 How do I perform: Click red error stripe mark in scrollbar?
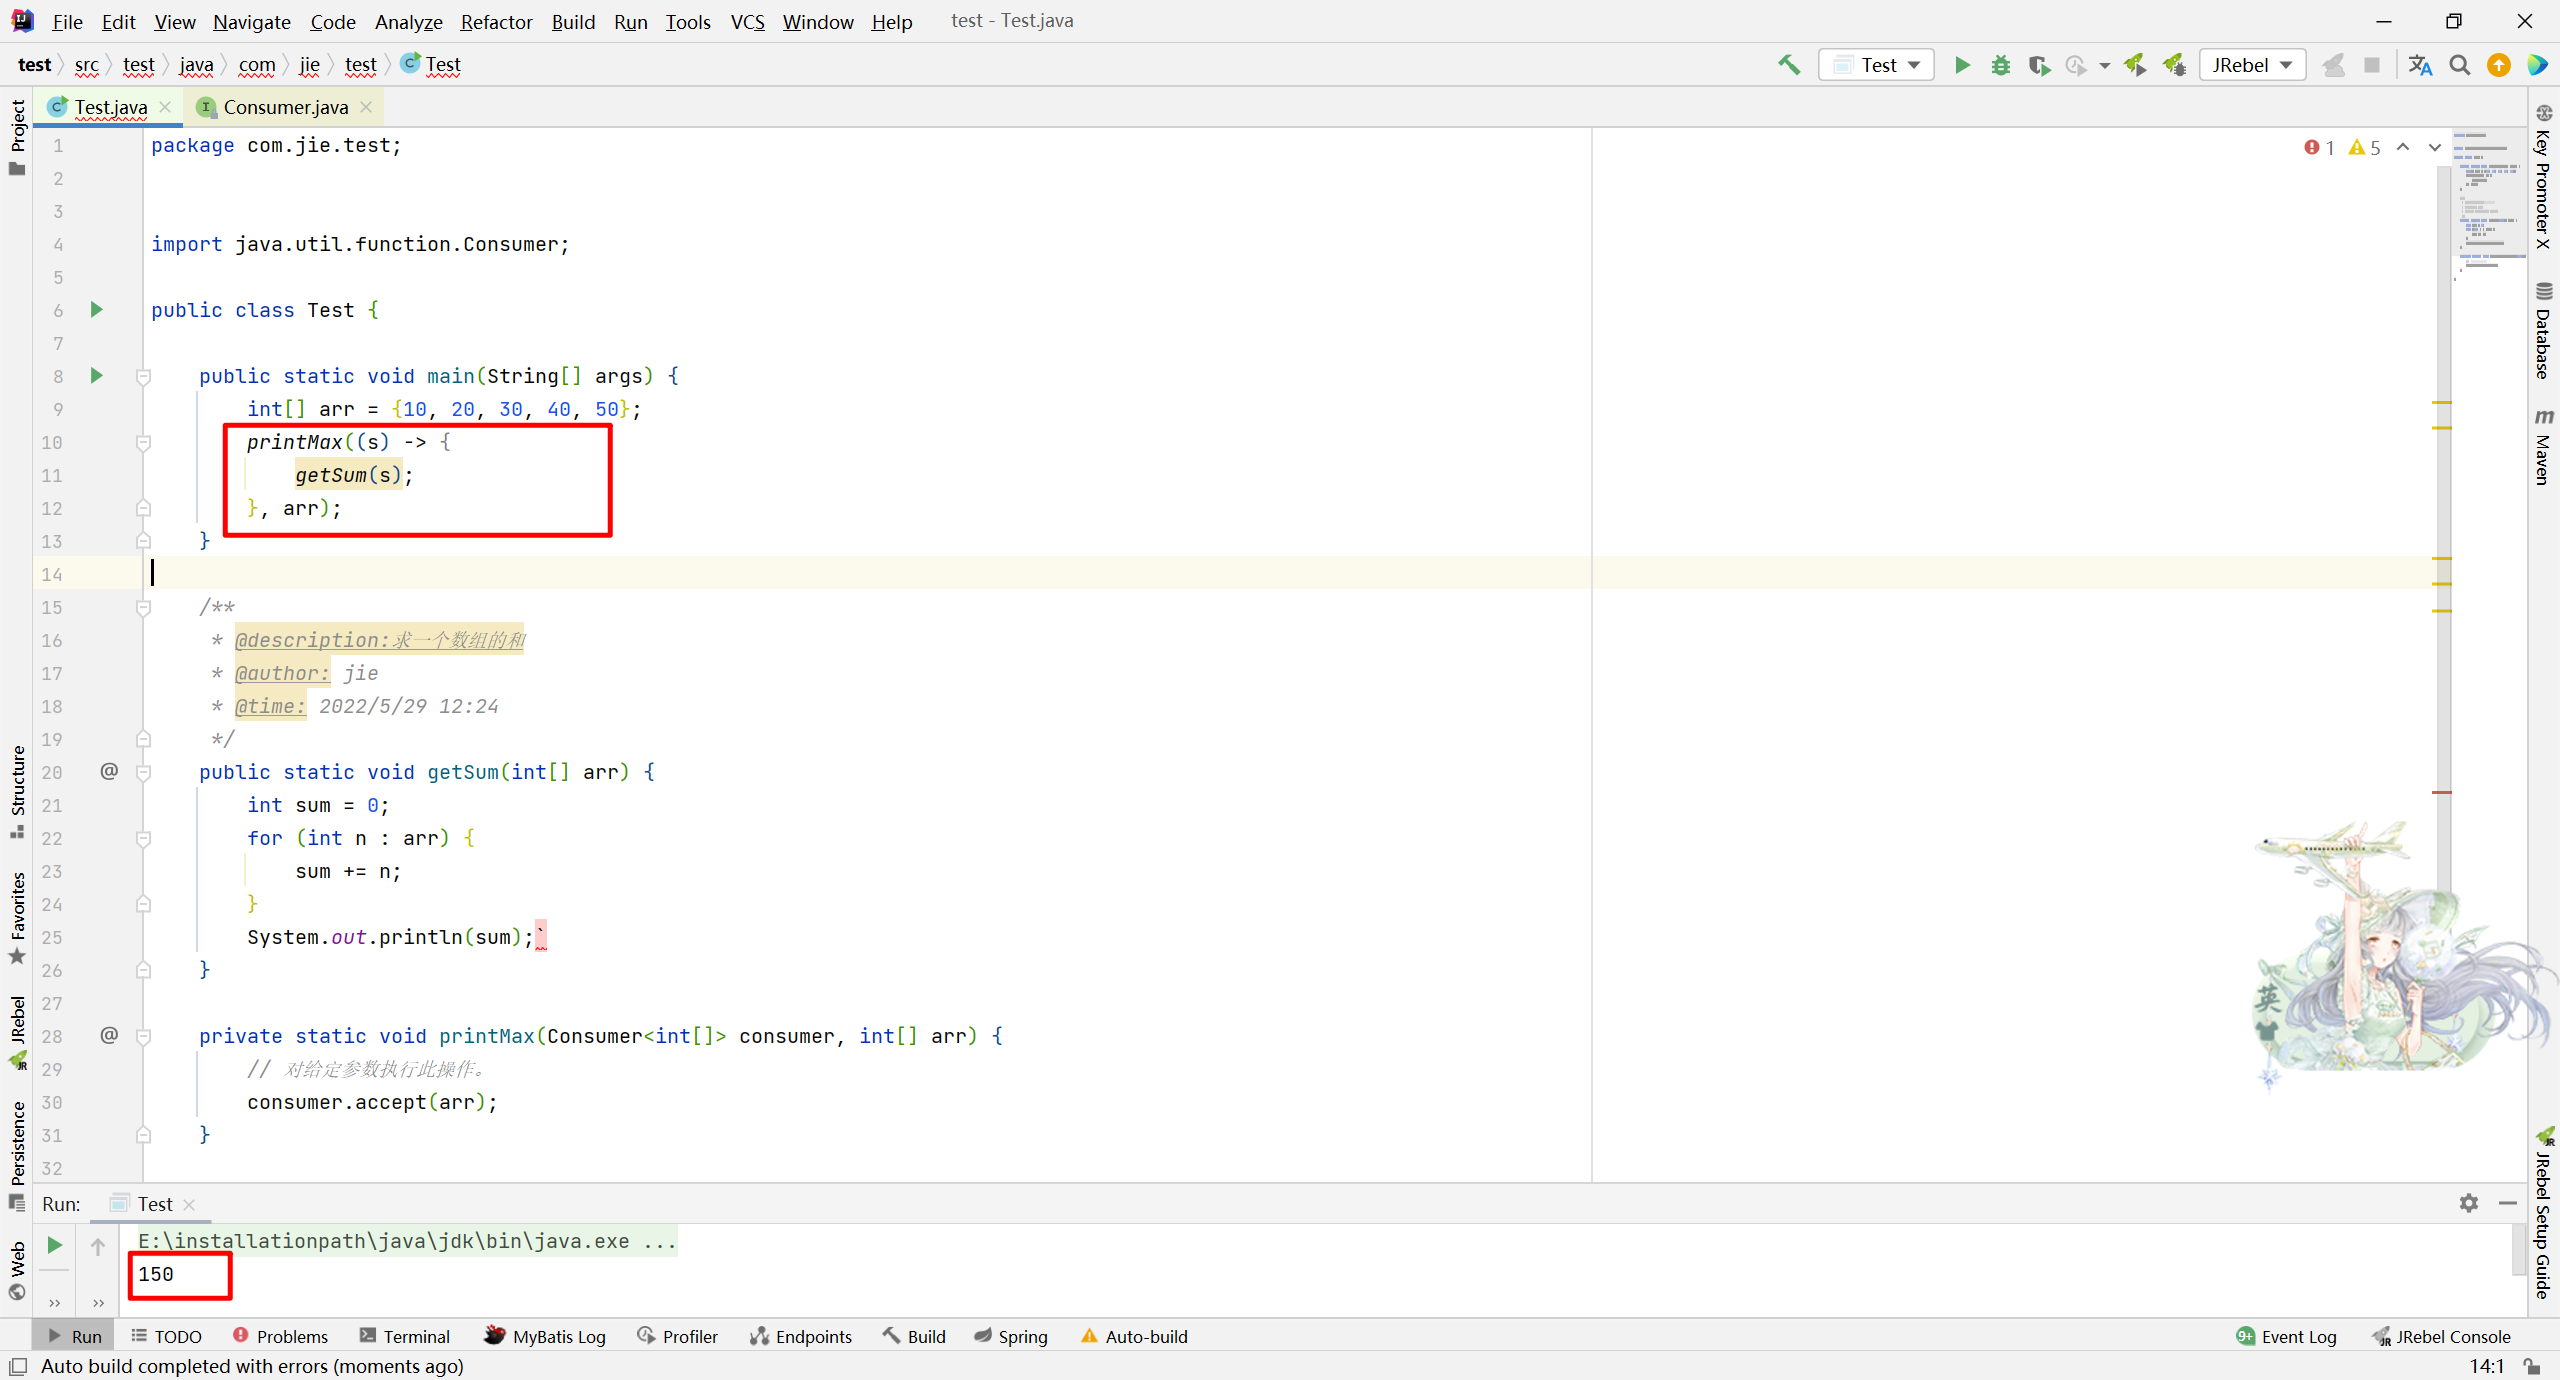tap(2441, 792)
